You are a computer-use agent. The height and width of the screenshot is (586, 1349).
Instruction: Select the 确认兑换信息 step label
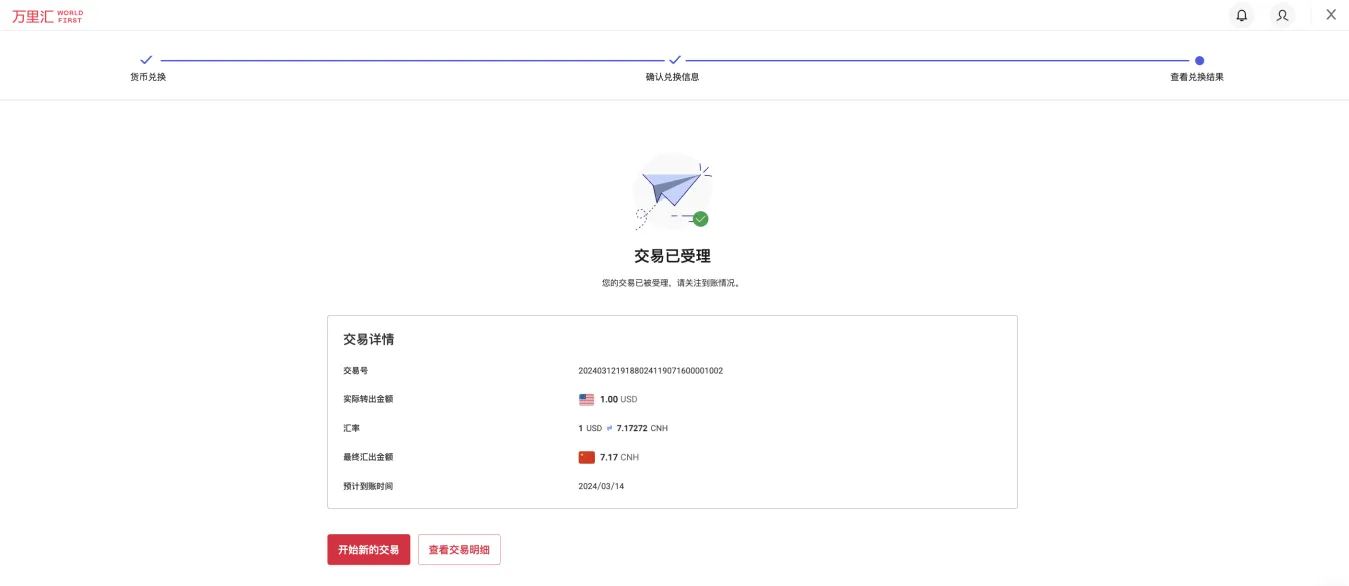coord(672,77)
